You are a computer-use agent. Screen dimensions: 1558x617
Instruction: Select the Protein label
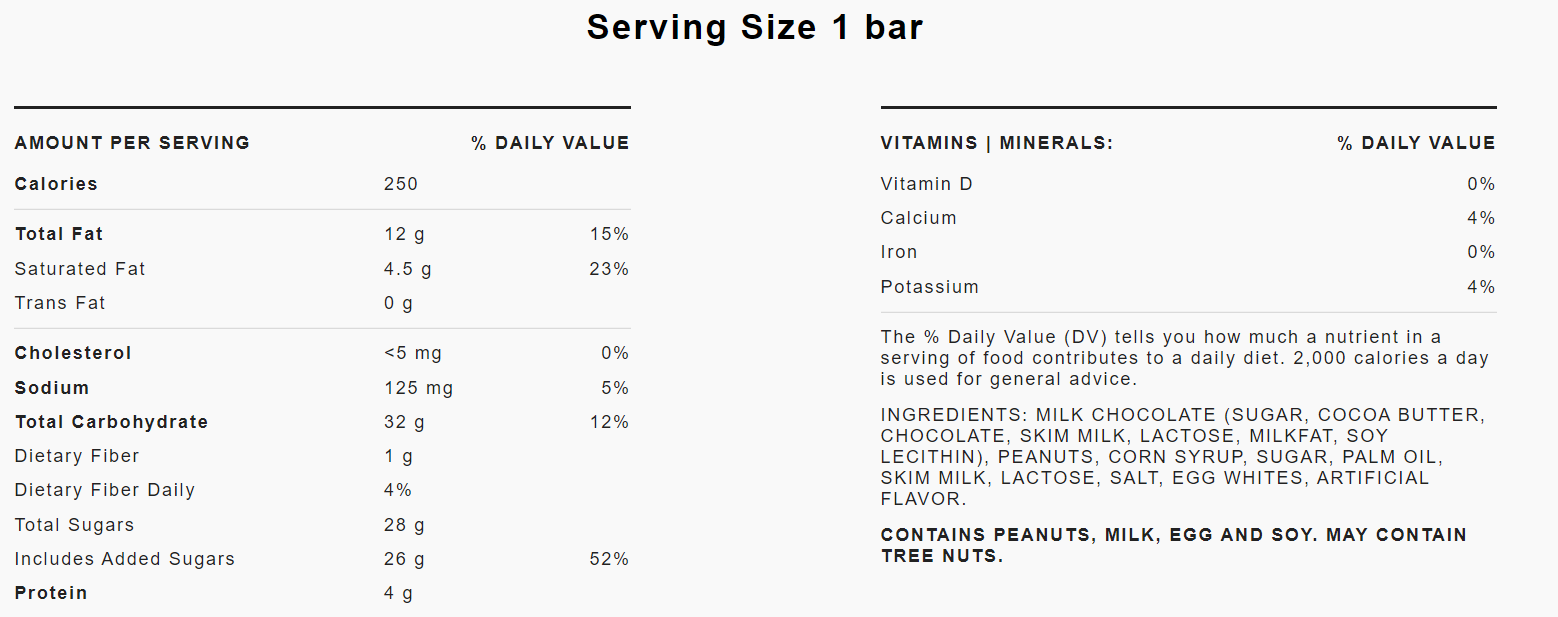pos(51,593)
